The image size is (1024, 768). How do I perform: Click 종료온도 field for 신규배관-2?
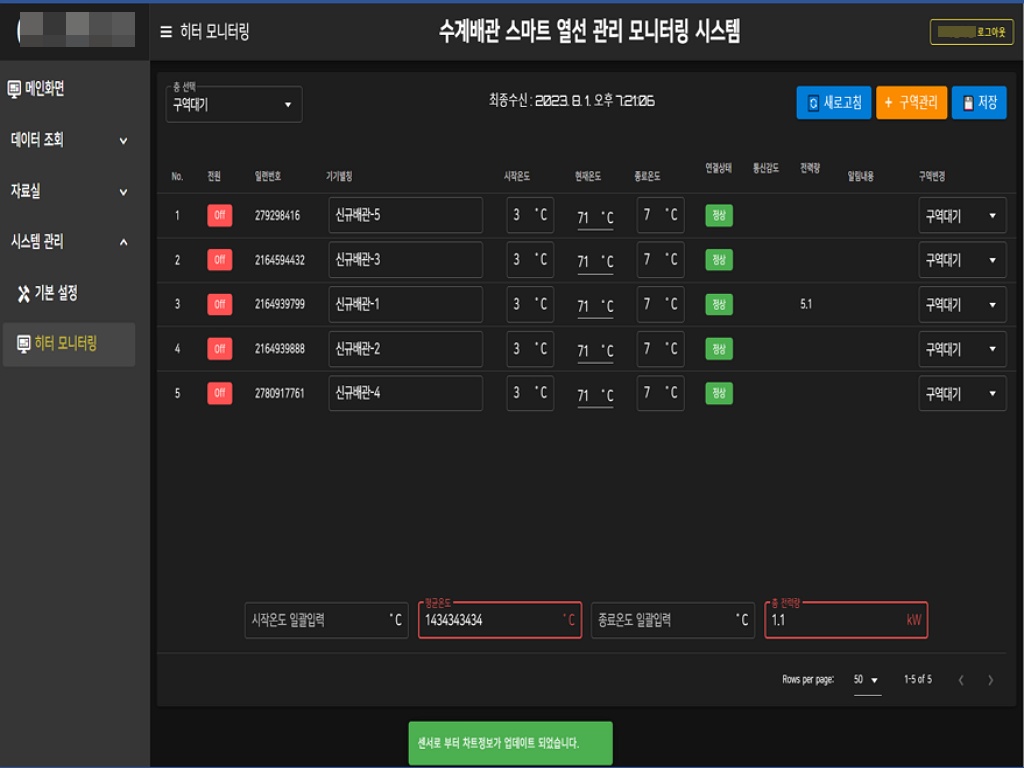(x=660, y=349)
